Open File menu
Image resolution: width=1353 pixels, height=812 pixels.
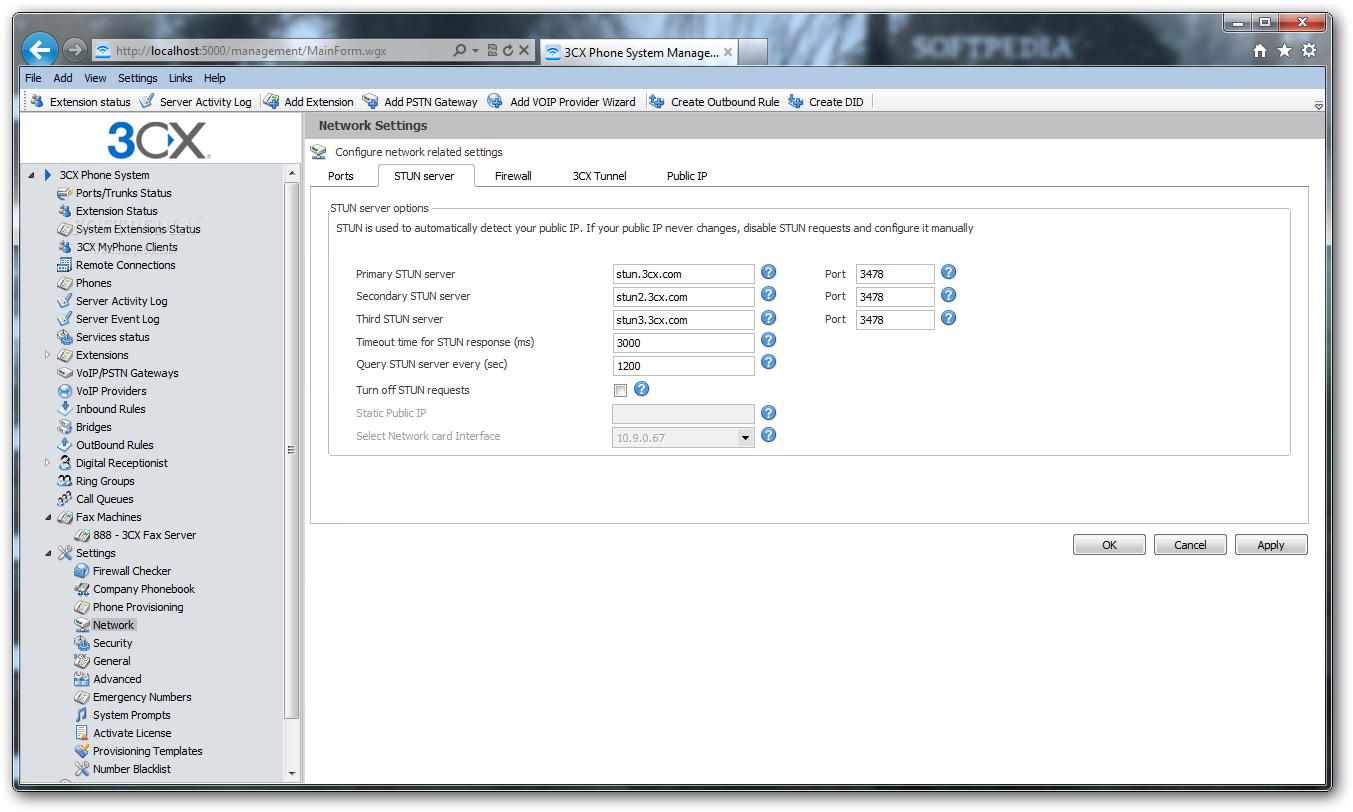click(33, 78)
